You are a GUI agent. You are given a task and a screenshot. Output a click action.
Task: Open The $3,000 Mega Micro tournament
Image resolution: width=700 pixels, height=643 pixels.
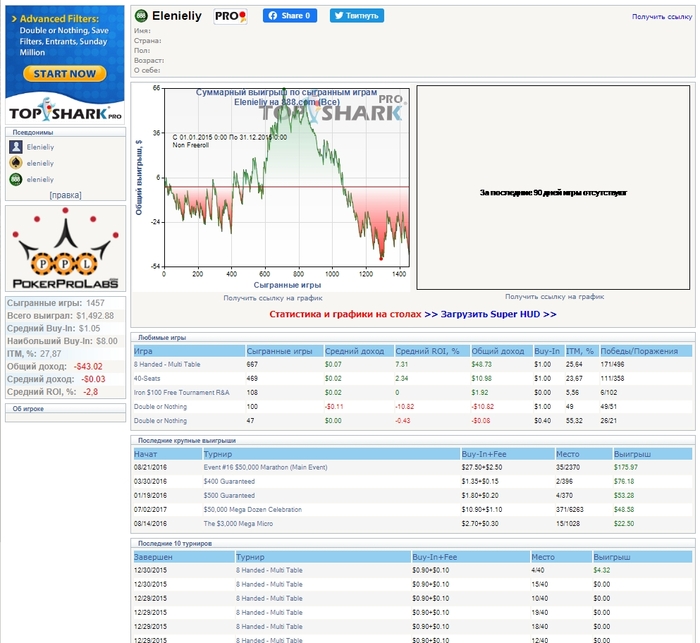(x=238, y=523)
